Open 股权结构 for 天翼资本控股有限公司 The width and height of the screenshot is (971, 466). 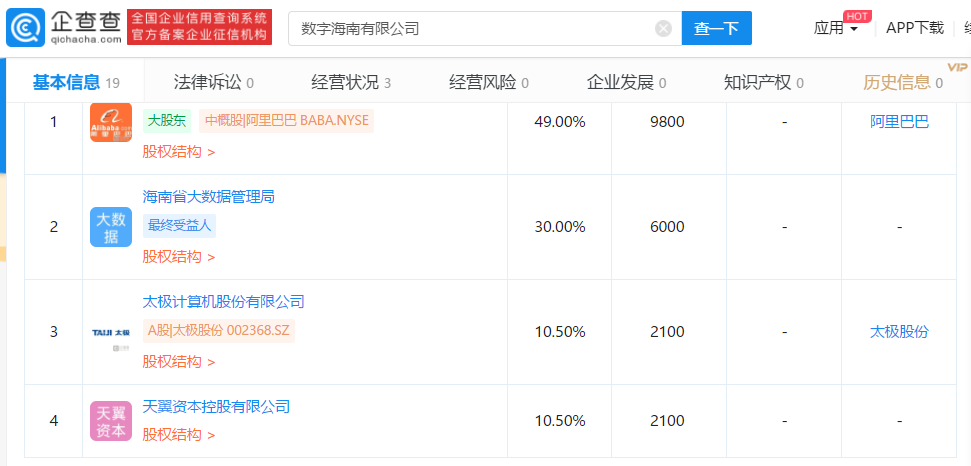pyautogui.click(x=178, y=435)
